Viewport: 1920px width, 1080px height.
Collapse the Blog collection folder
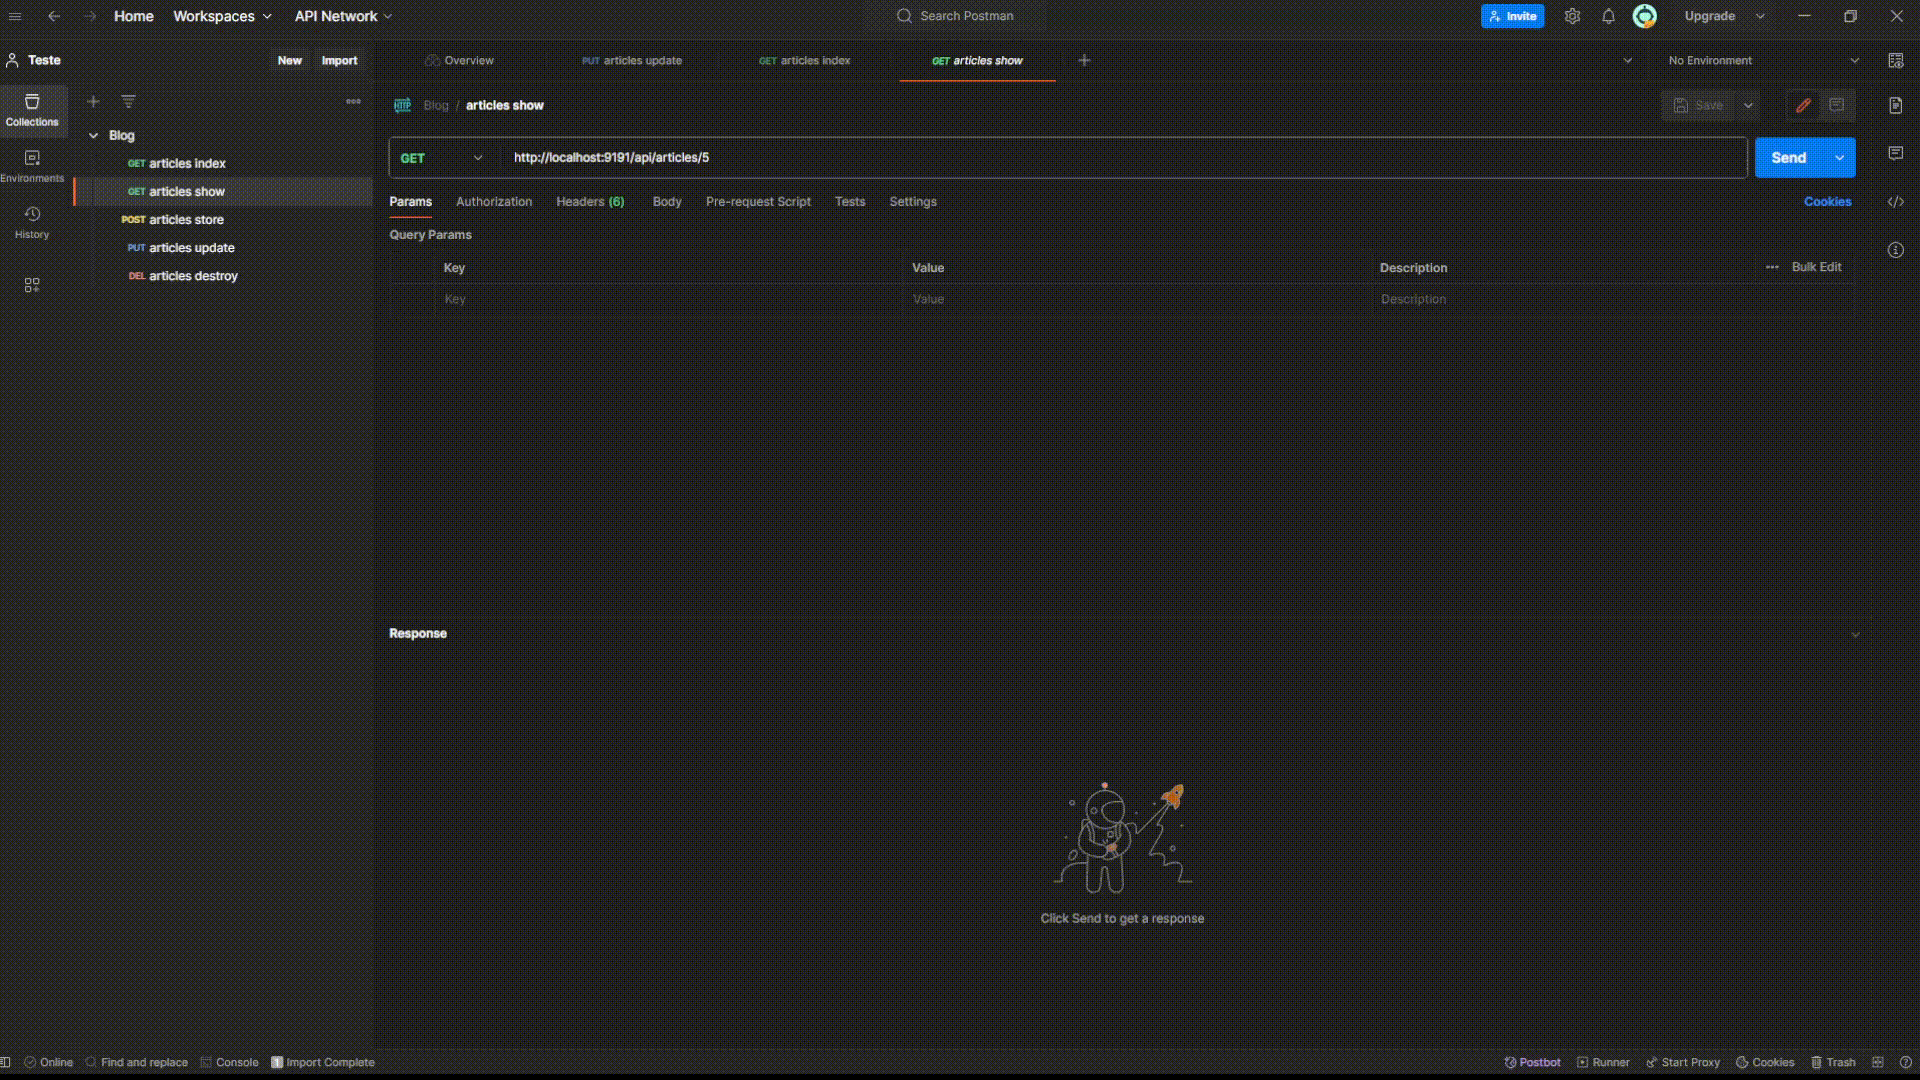[x=93, y=135]
